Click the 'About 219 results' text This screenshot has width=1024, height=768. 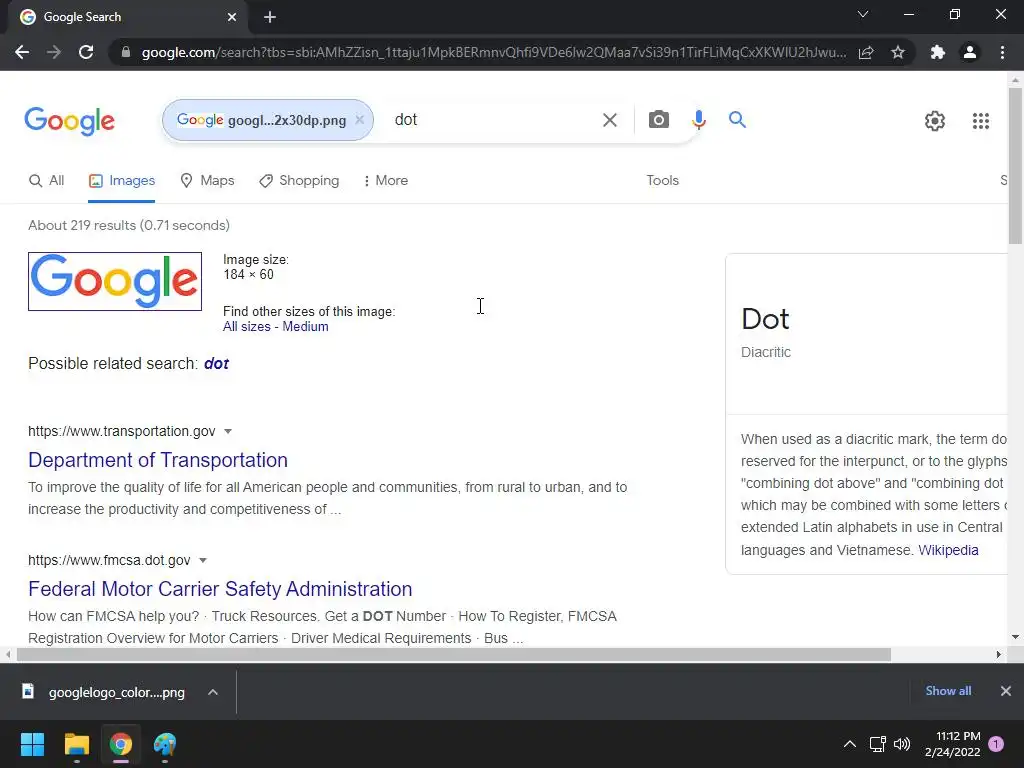click(129, 225)
